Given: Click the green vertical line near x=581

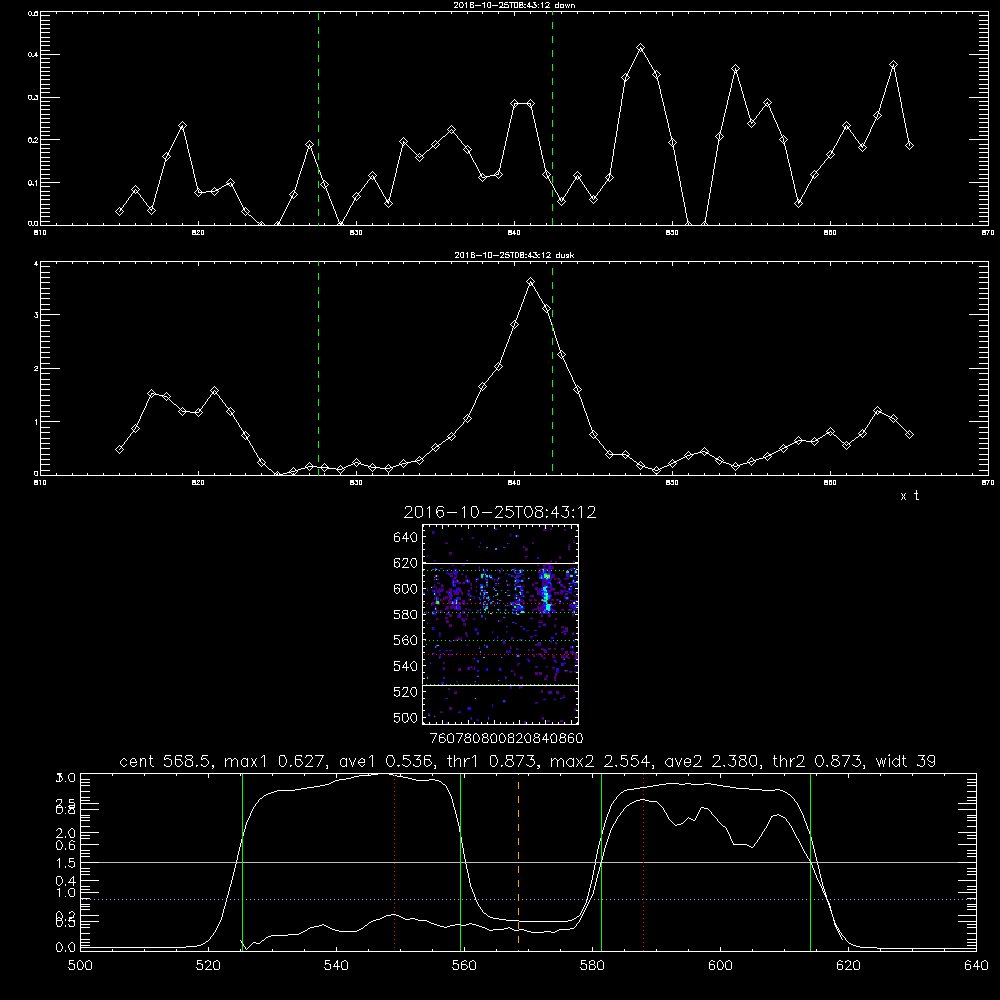Looking at the screenshot, I should click(601, 861).
